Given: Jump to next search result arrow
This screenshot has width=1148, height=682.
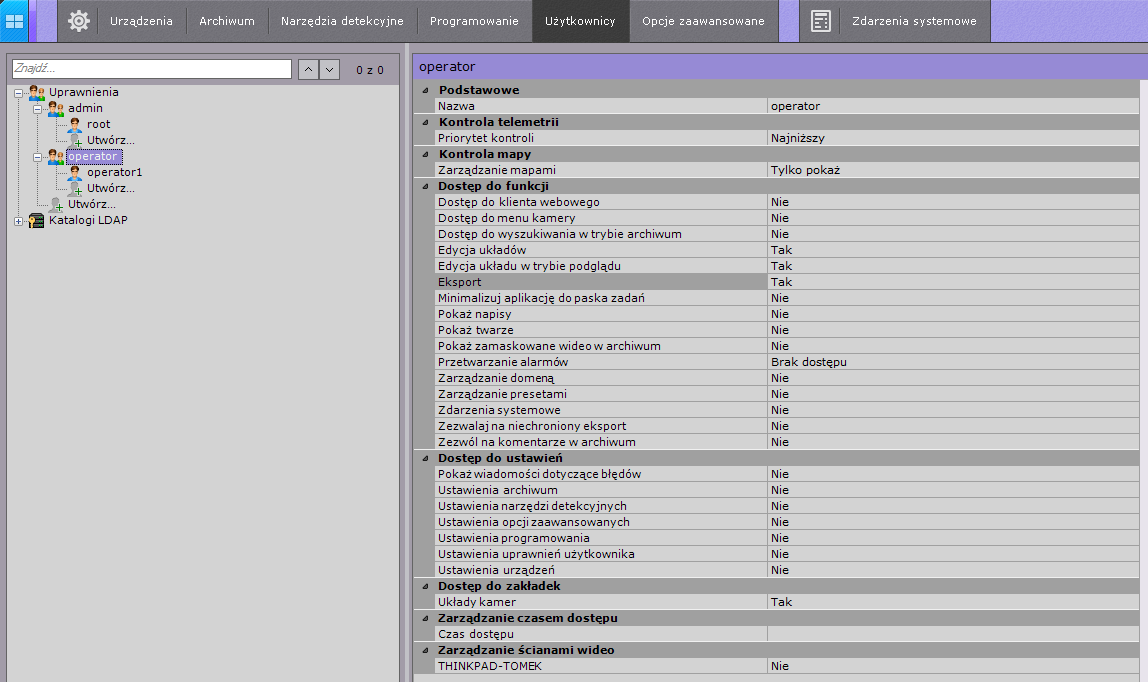Looking at the screenshot, I should [329, 70].
